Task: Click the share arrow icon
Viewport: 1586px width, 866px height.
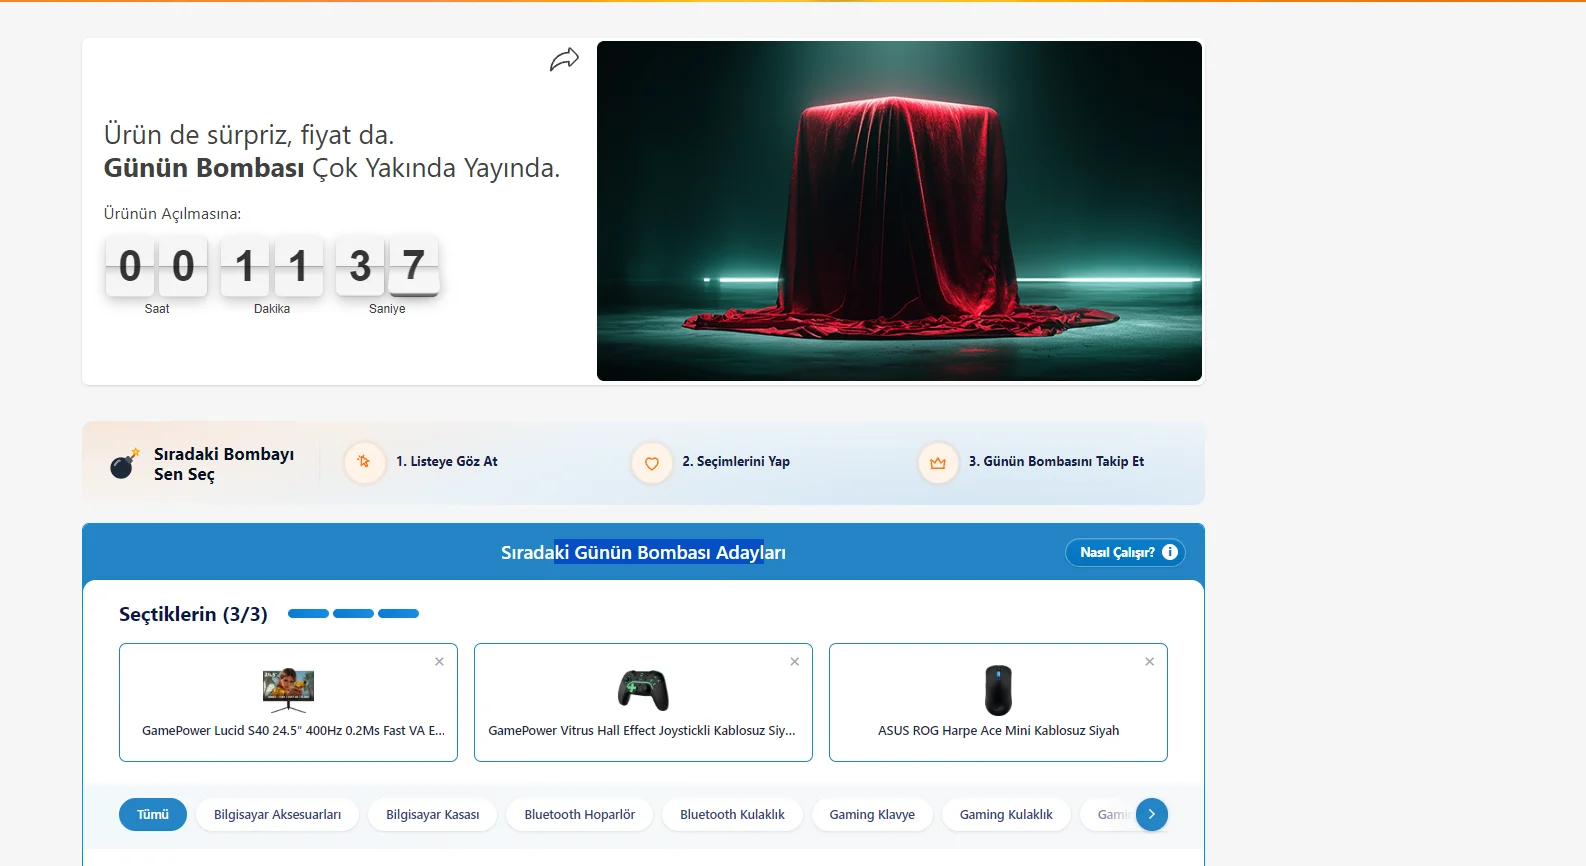Action: click(564, 60)
